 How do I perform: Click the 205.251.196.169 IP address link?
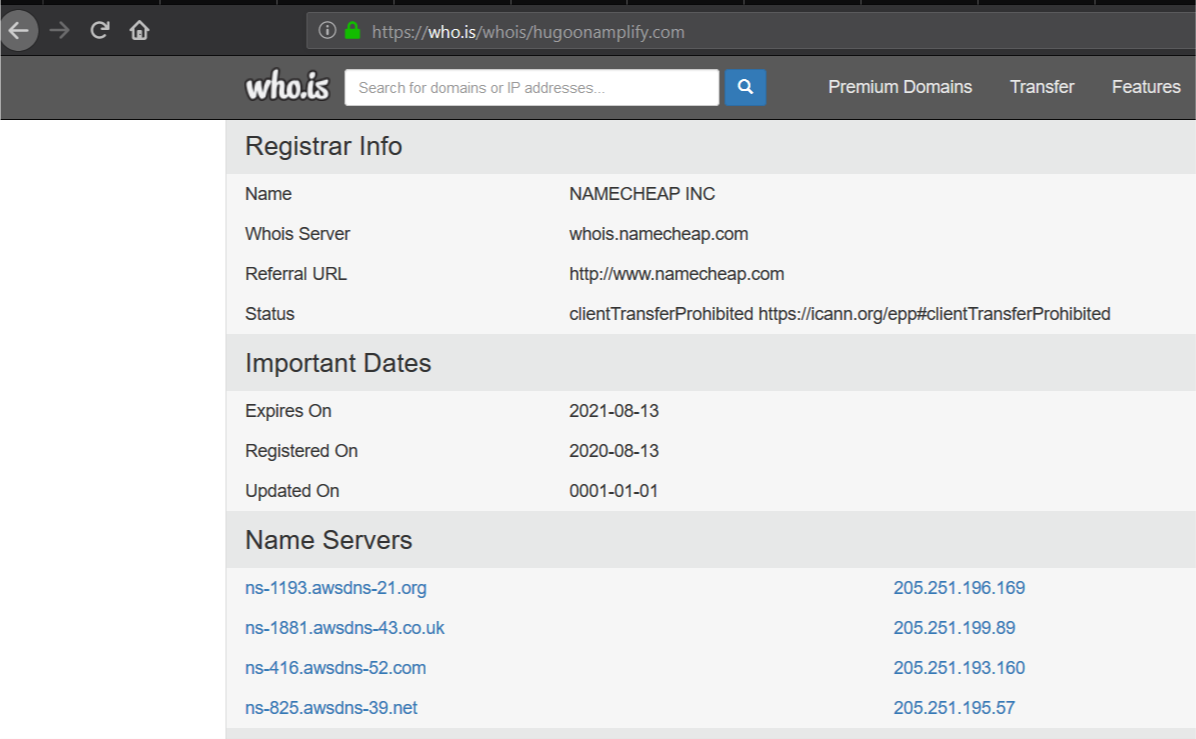959,588
